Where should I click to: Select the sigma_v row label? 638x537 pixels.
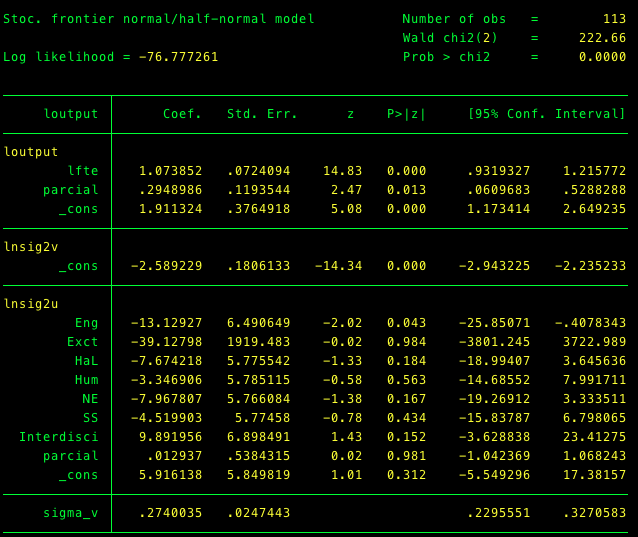pyautogui.click(x=70, y=513)
